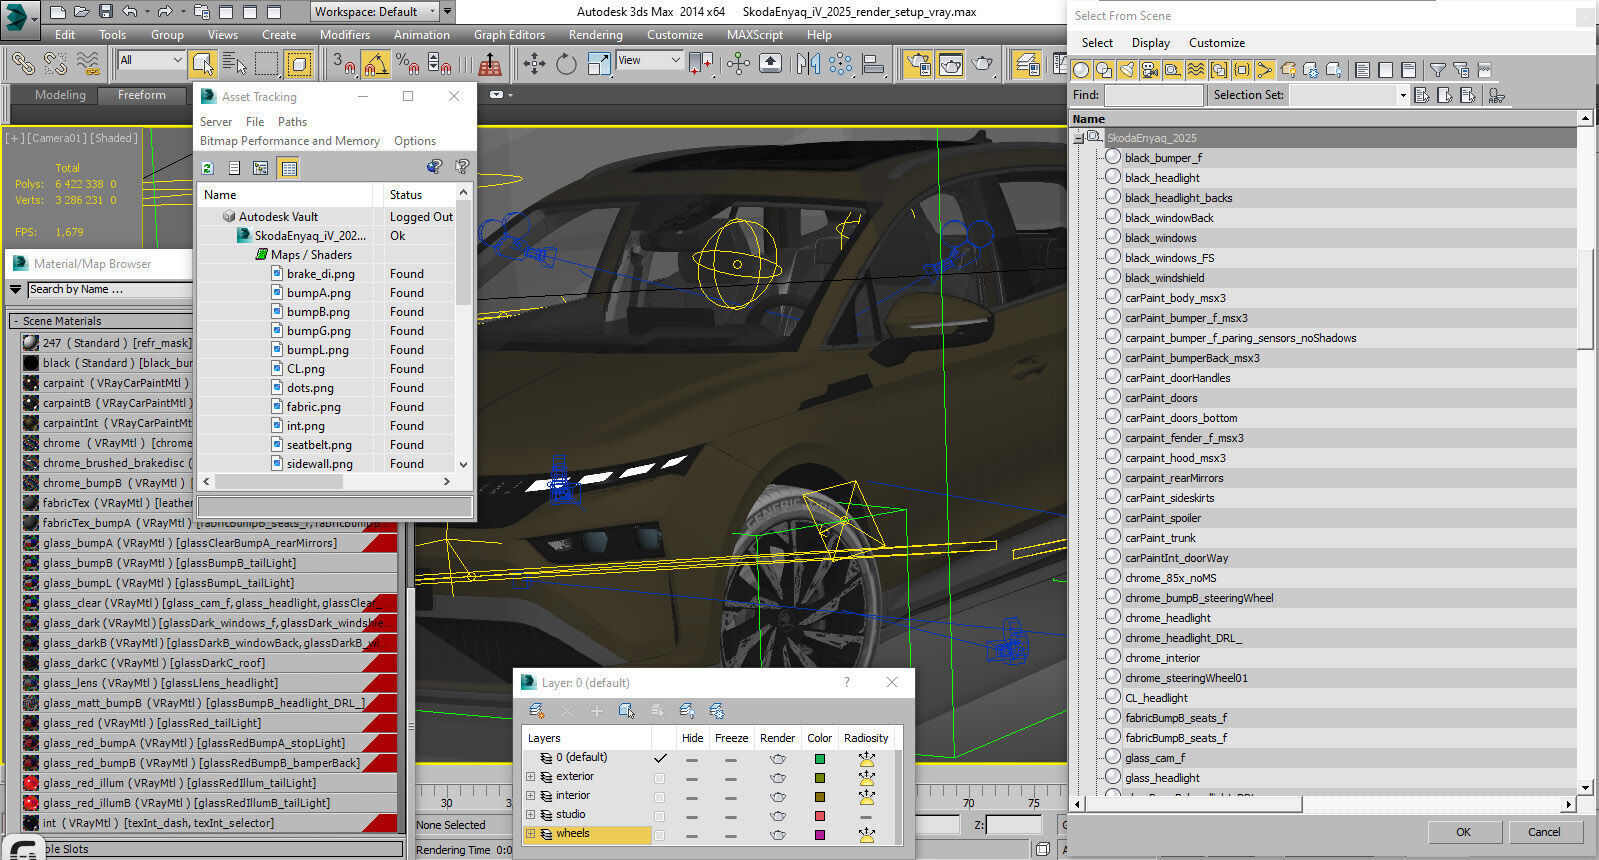The image size is (1599, 860).
Task: Freeze/Unfreeze All Layers icon
Action: 717,711
